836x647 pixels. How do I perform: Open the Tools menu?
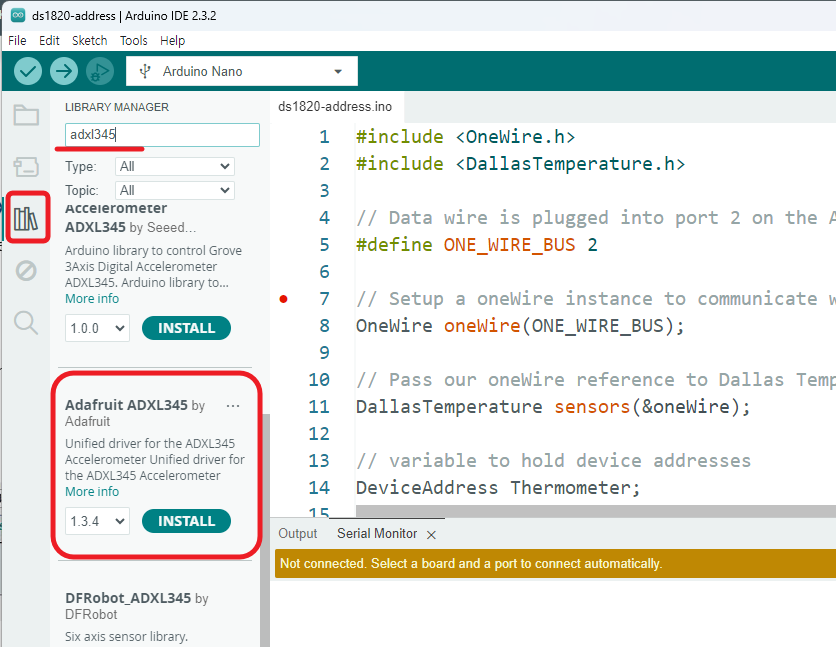[x=133, y=41]
